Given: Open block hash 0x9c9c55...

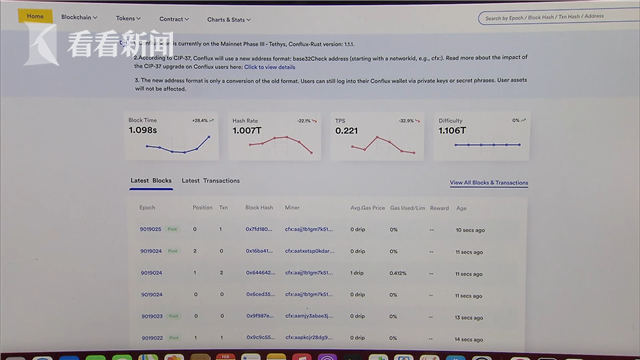Looking at the screenshot, I should point(260,338).
